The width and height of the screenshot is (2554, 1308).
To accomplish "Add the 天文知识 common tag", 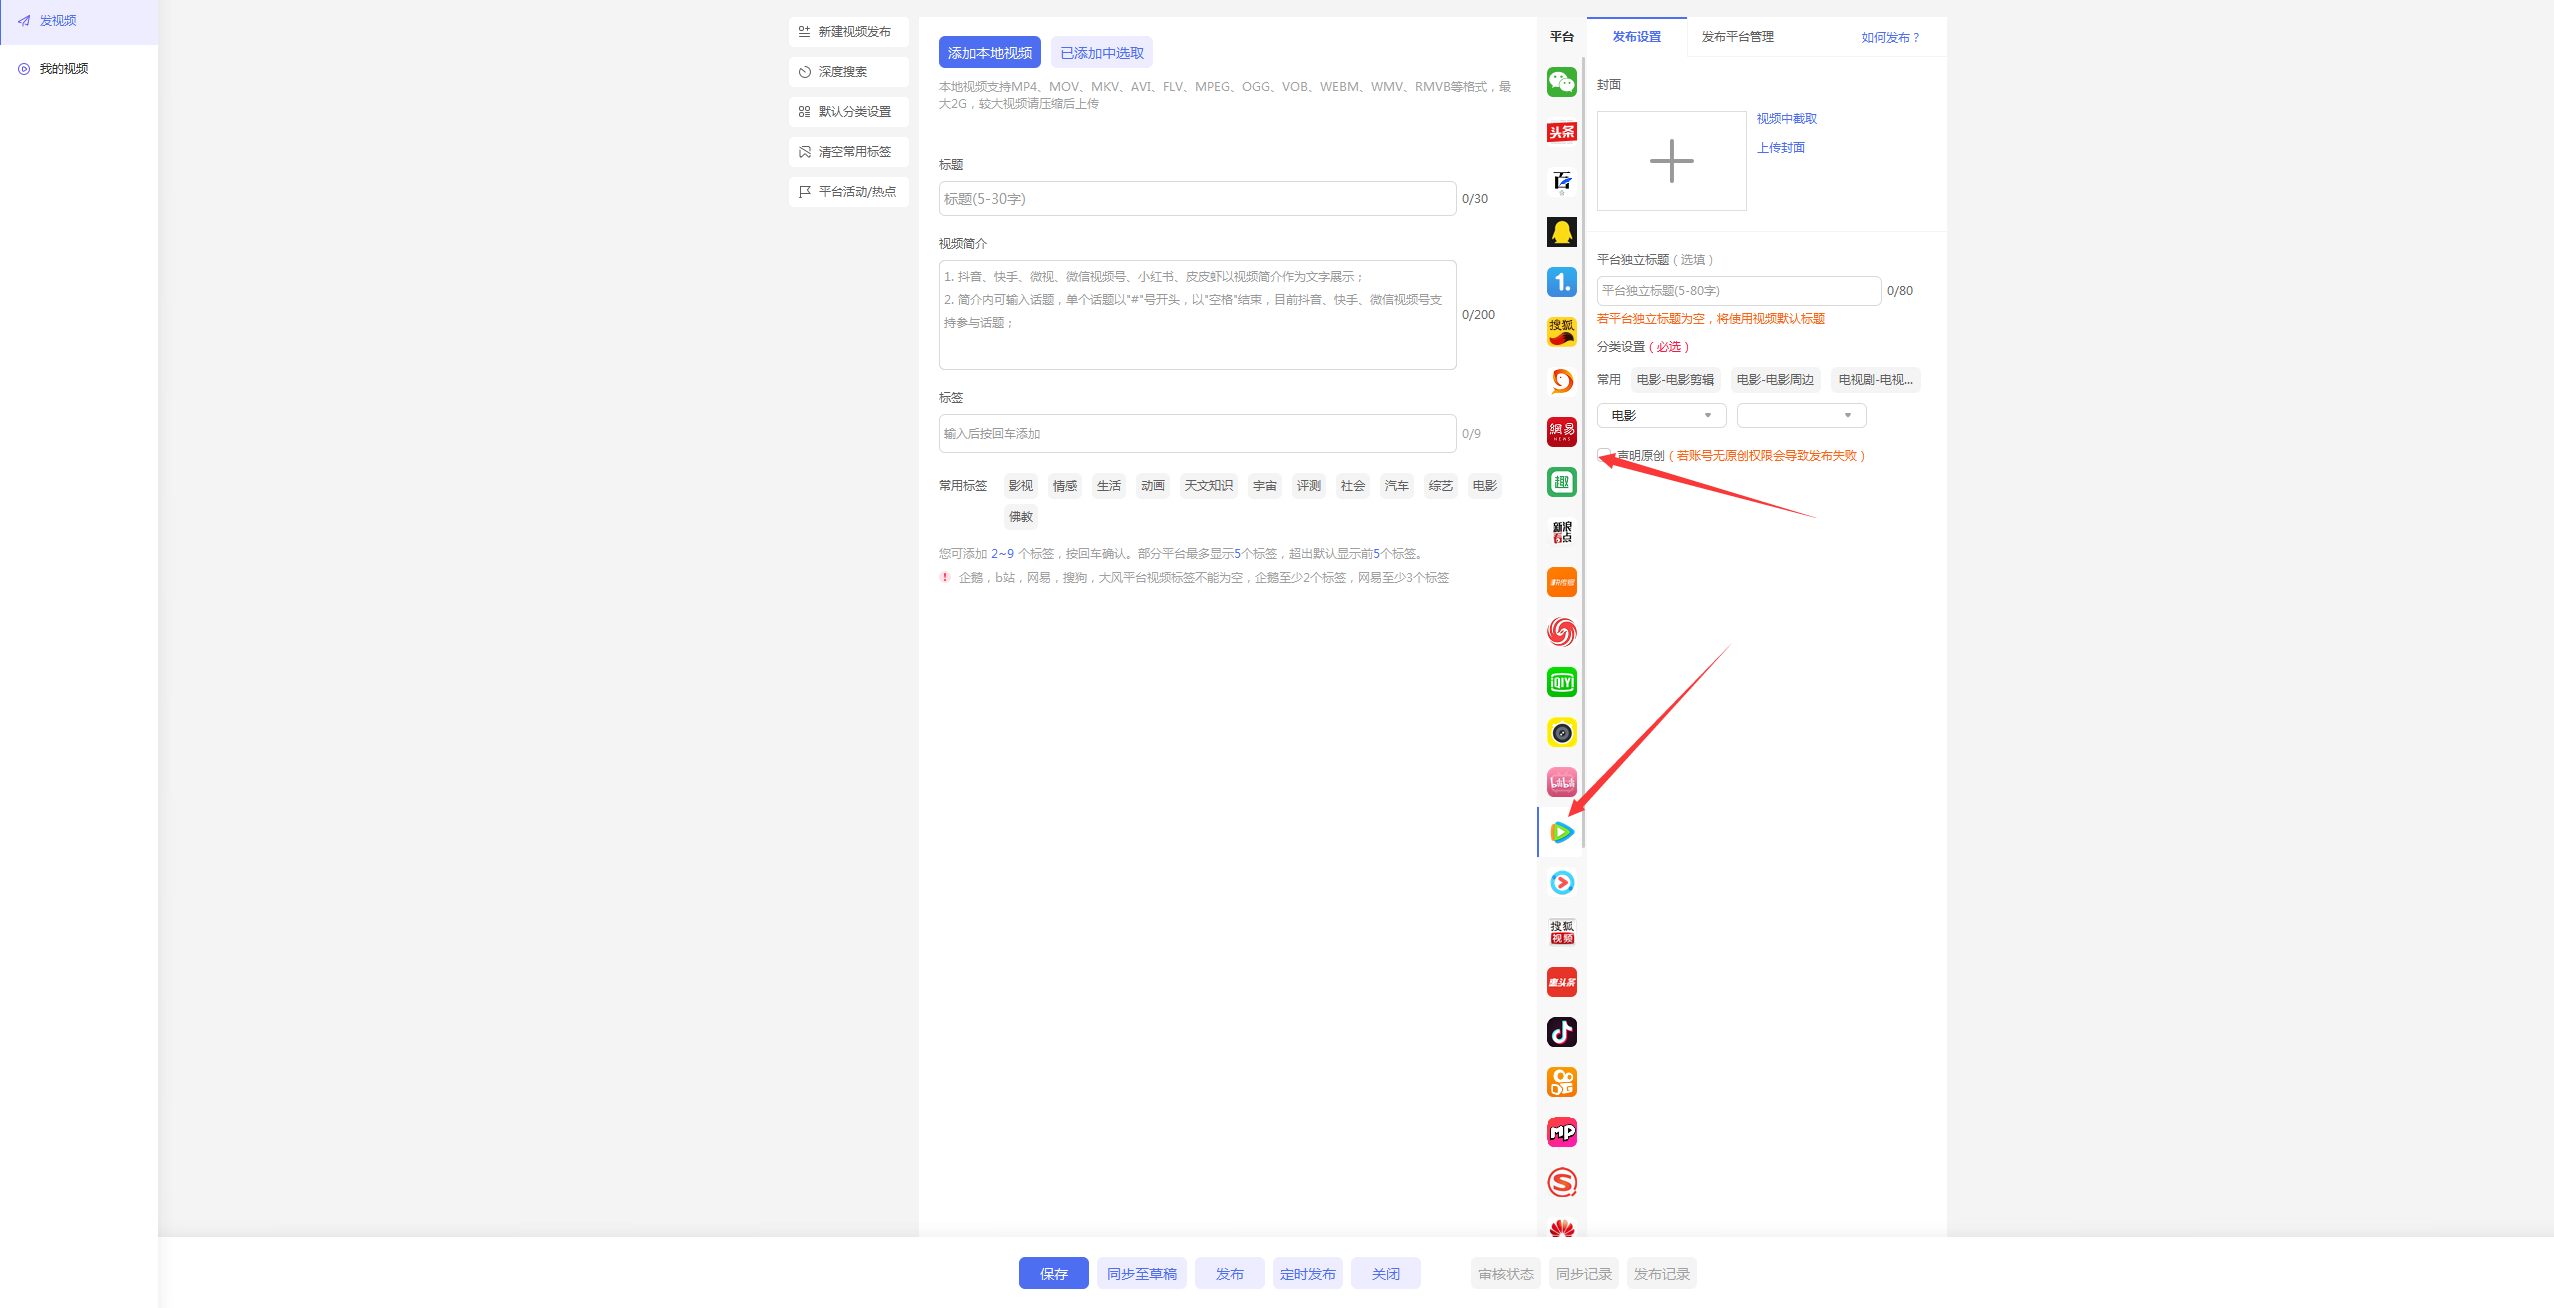I will 1208,486.
